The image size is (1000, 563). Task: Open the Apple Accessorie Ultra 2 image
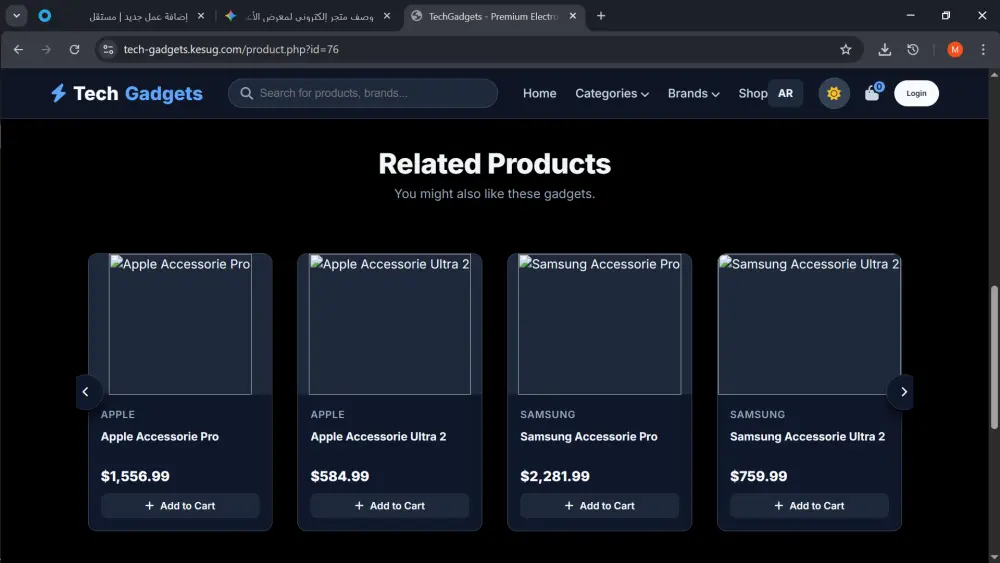(x=390, y=324)
